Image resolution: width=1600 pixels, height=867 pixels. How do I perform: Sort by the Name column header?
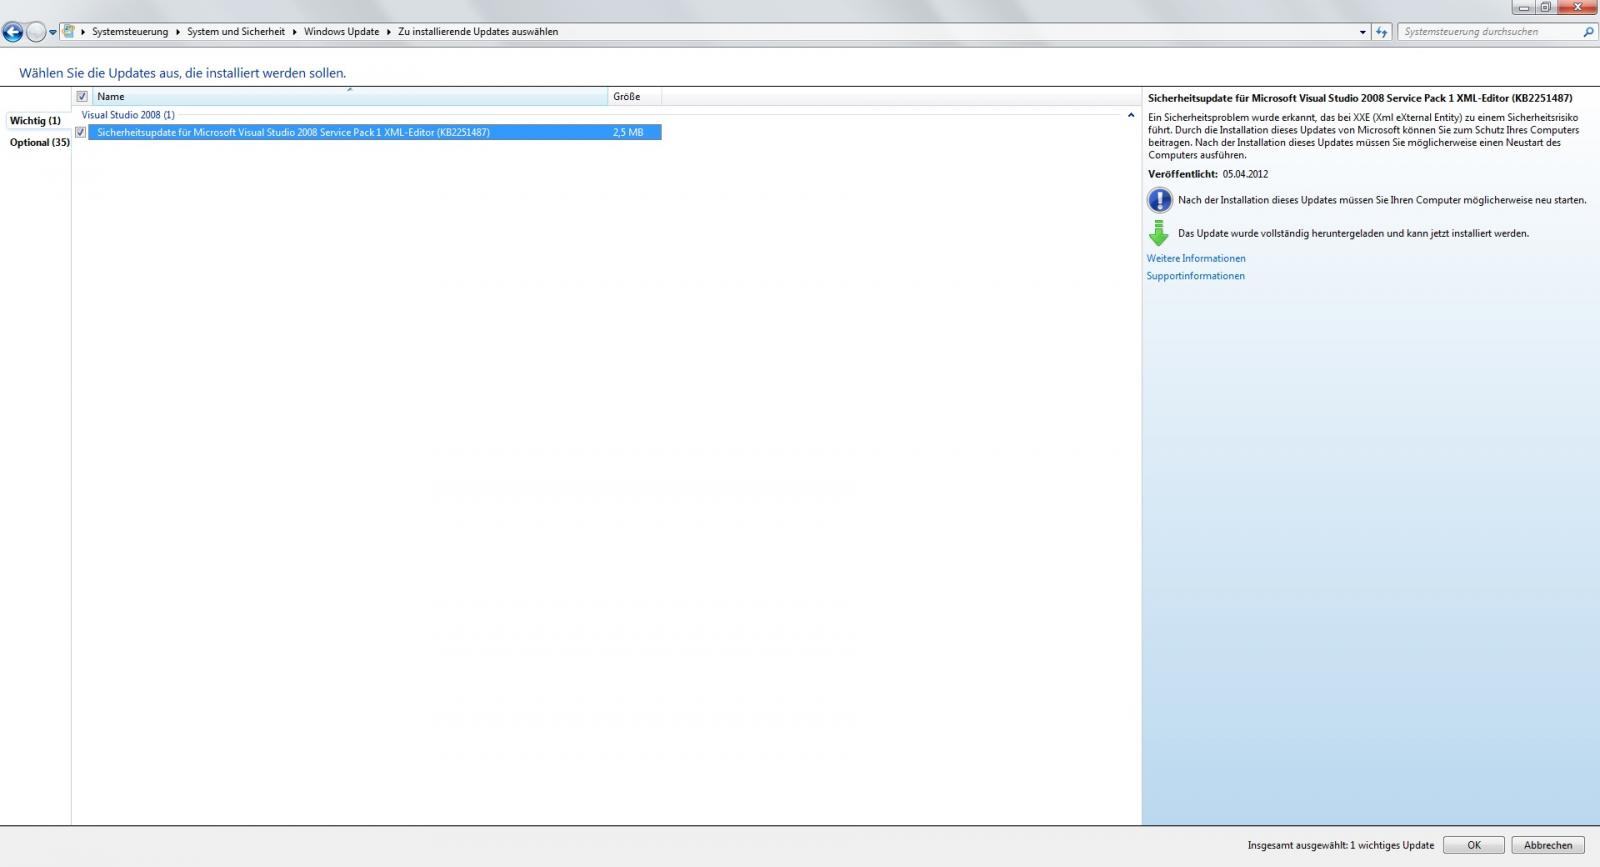tap(350, 96)
